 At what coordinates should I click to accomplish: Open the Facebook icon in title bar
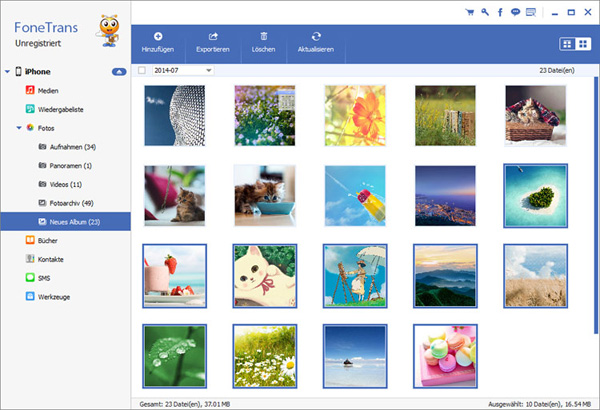coord(499,13)
